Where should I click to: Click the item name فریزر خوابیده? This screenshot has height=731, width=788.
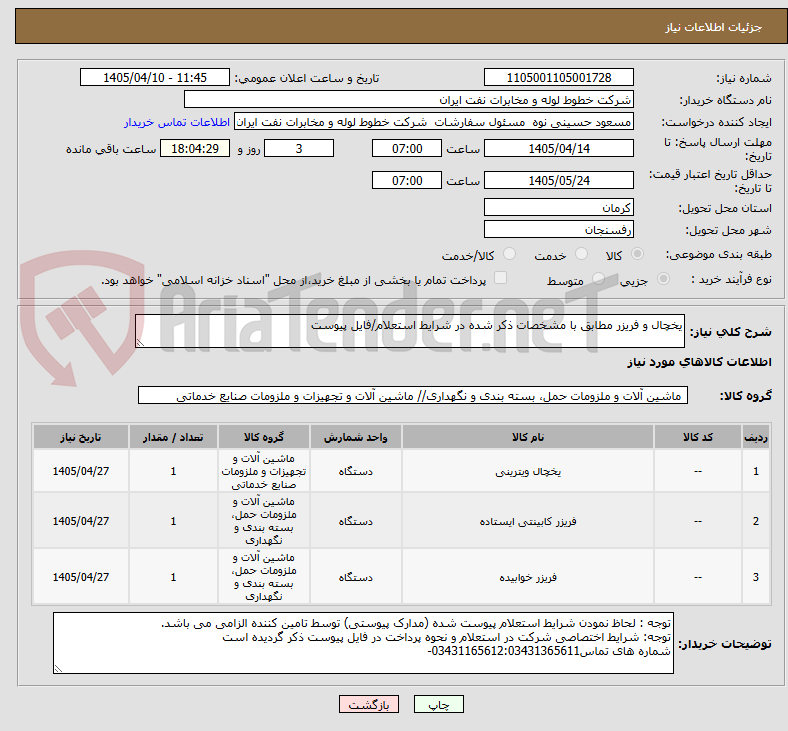[528, 577]
